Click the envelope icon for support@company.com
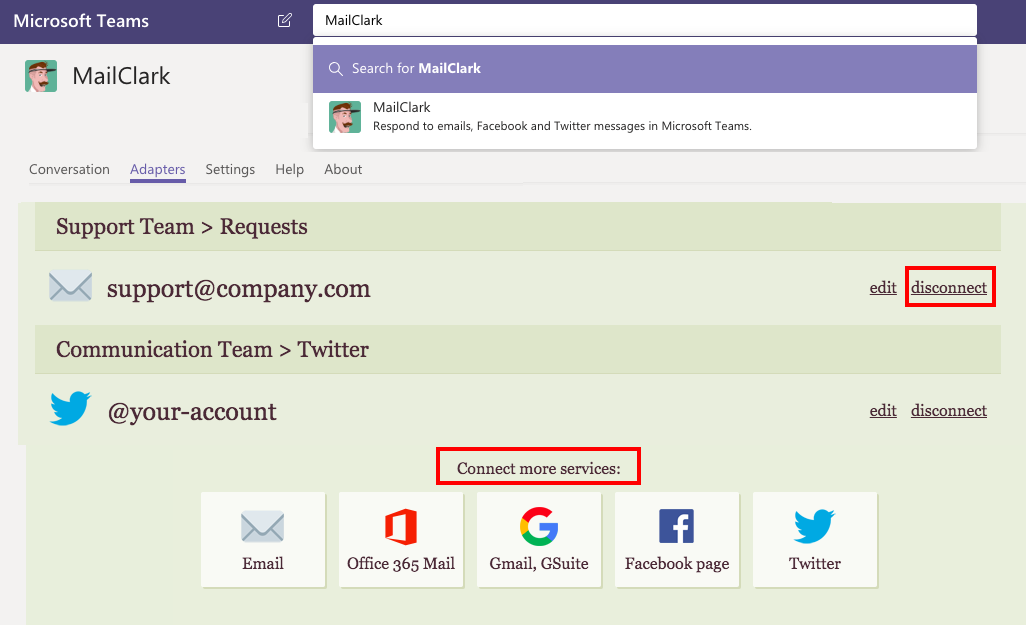Image resolution: width=1026 pixels, height=625 pixels. click(71, 285)
